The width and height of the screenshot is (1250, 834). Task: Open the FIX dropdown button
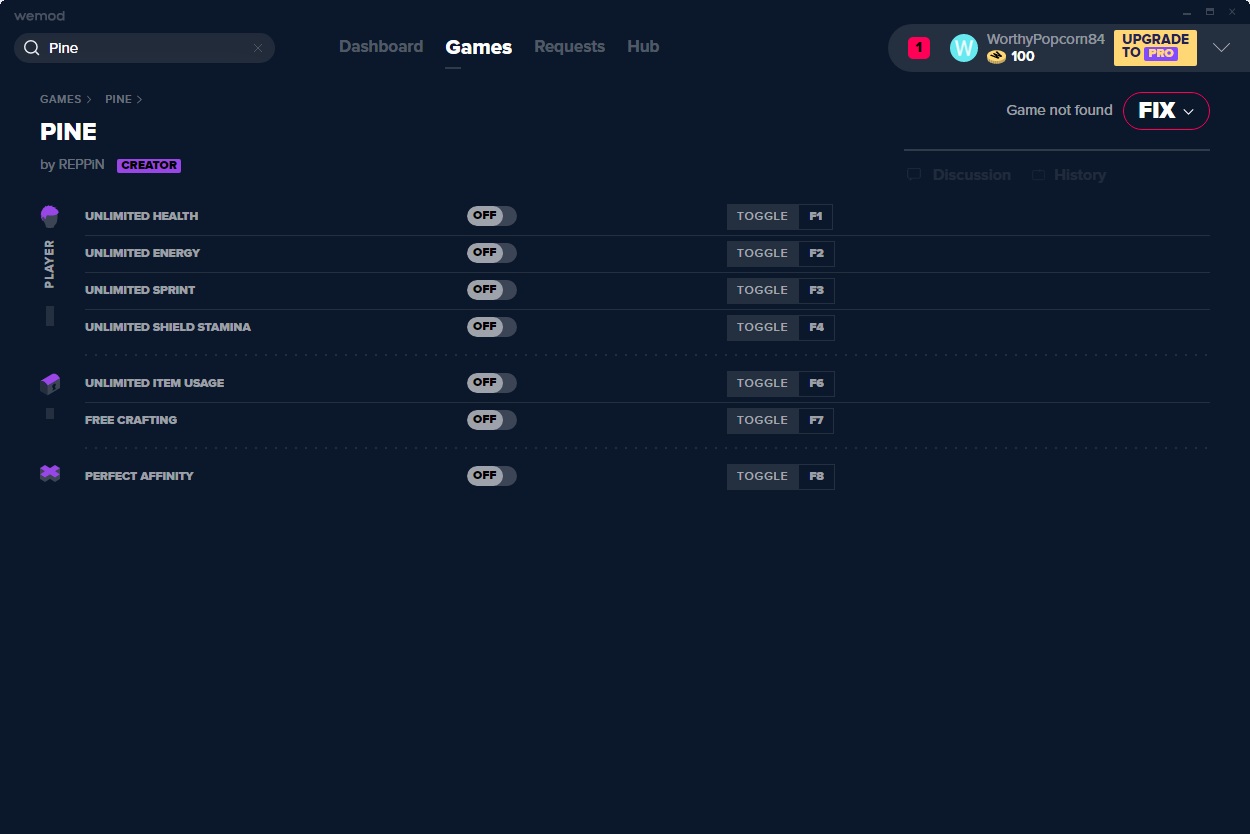point(1166,111)
